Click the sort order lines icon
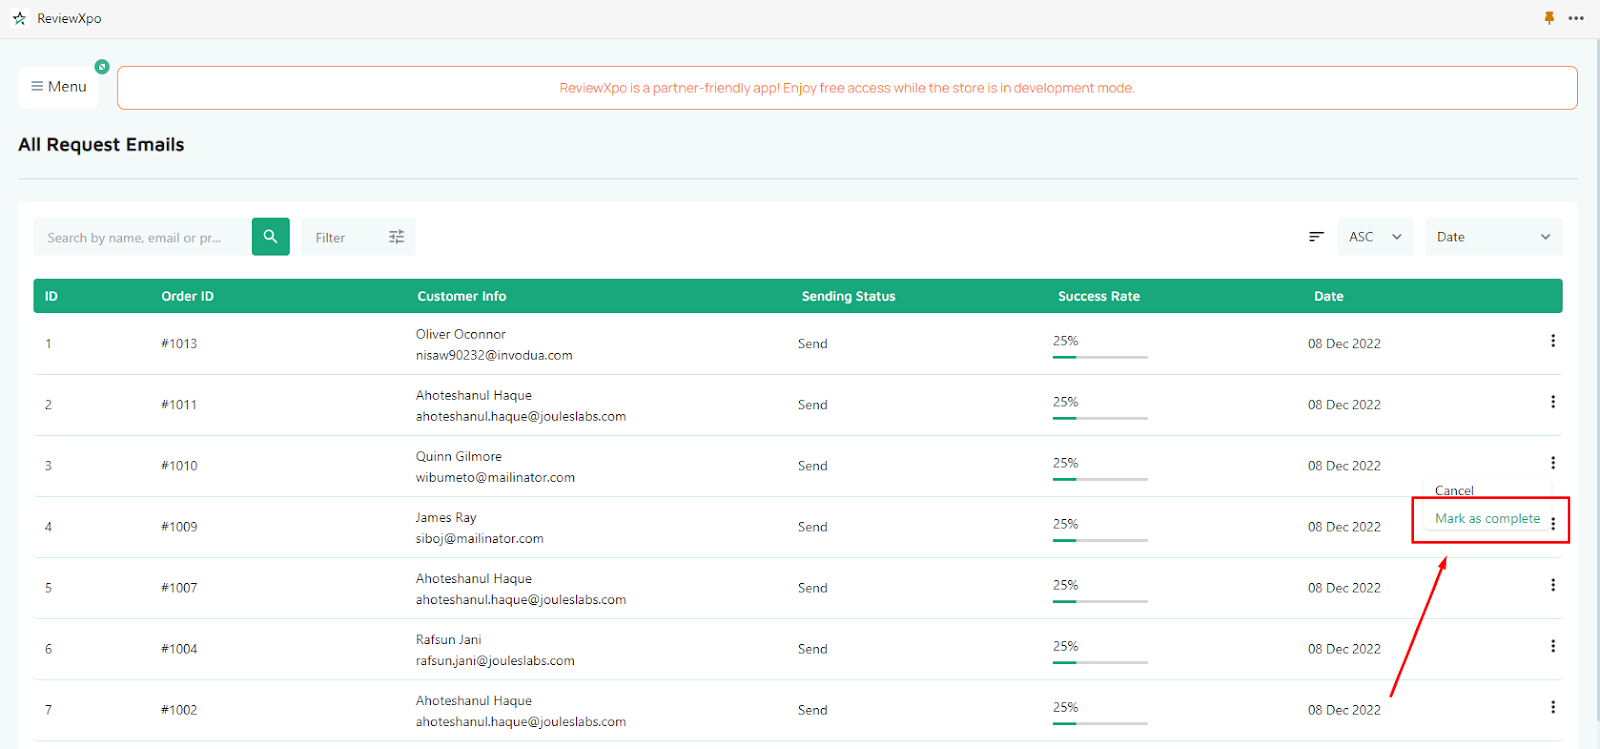1600x749 pixels. pyautogui.click(x=1316, y=237)
